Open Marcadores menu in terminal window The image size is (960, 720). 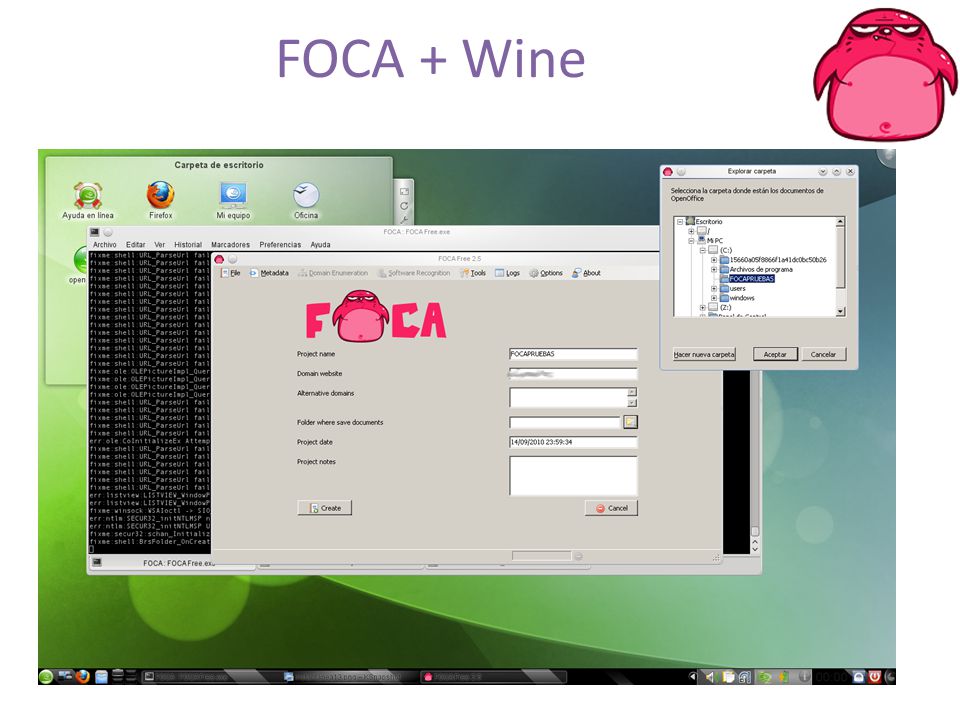click(230, 244)
